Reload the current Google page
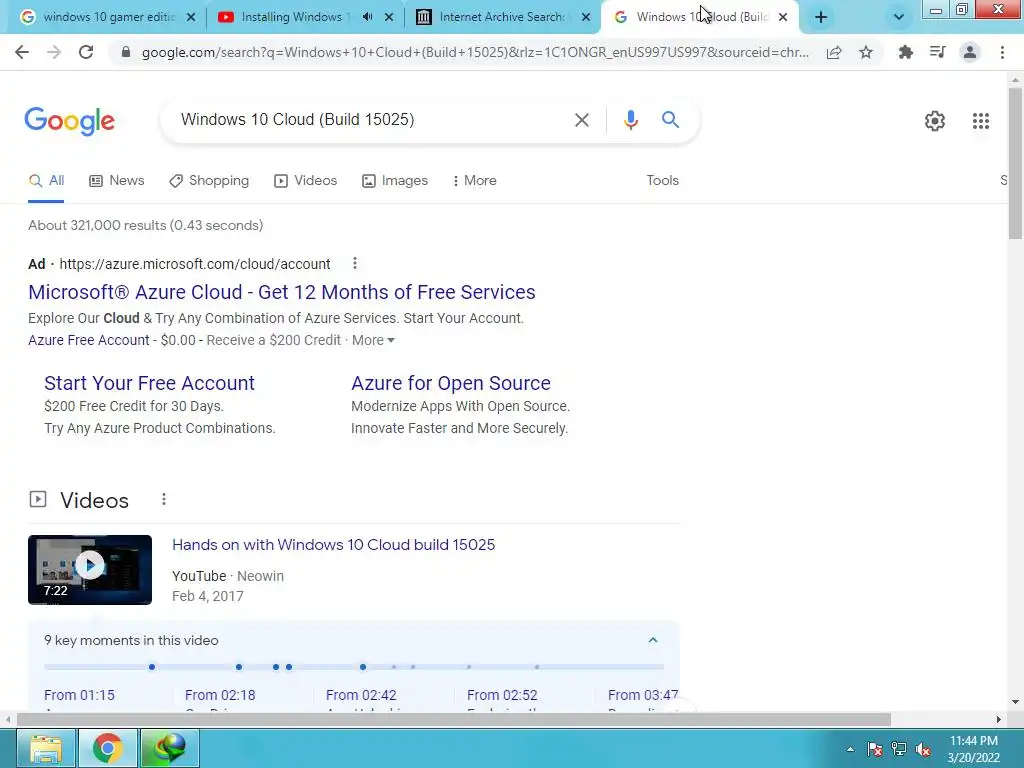 (x=86, y=52)
